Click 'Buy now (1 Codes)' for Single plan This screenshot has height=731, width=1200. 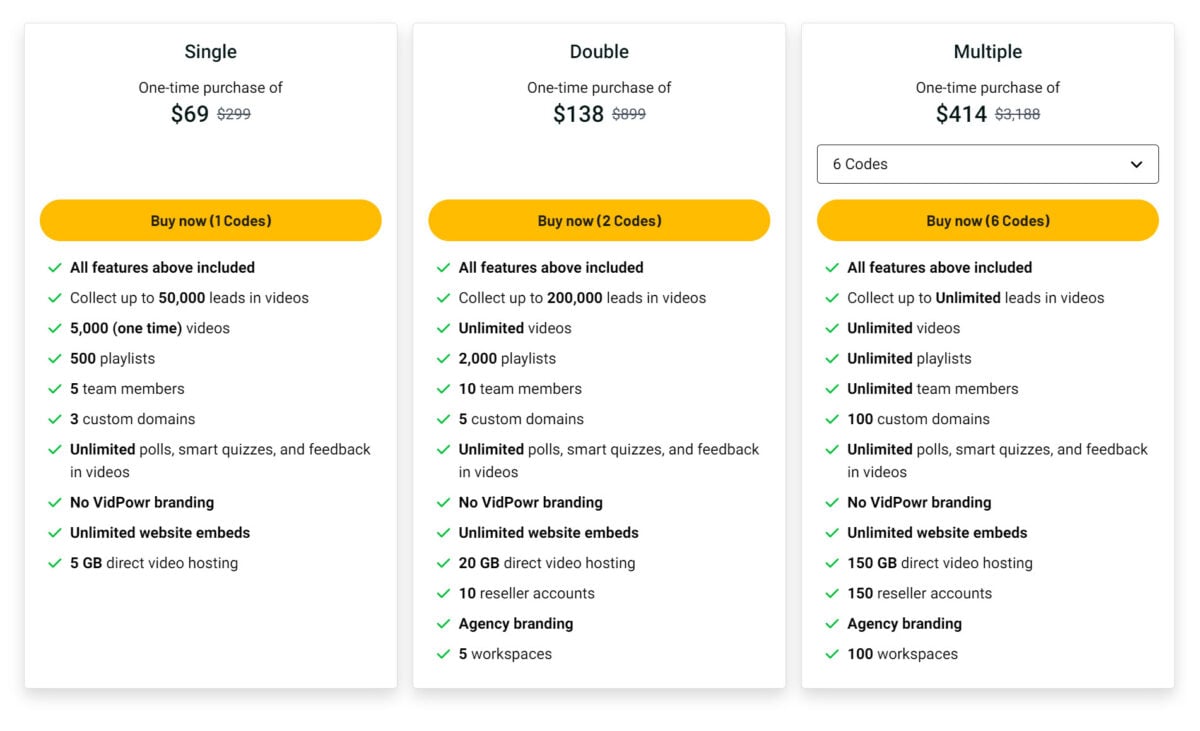point(210,220)
